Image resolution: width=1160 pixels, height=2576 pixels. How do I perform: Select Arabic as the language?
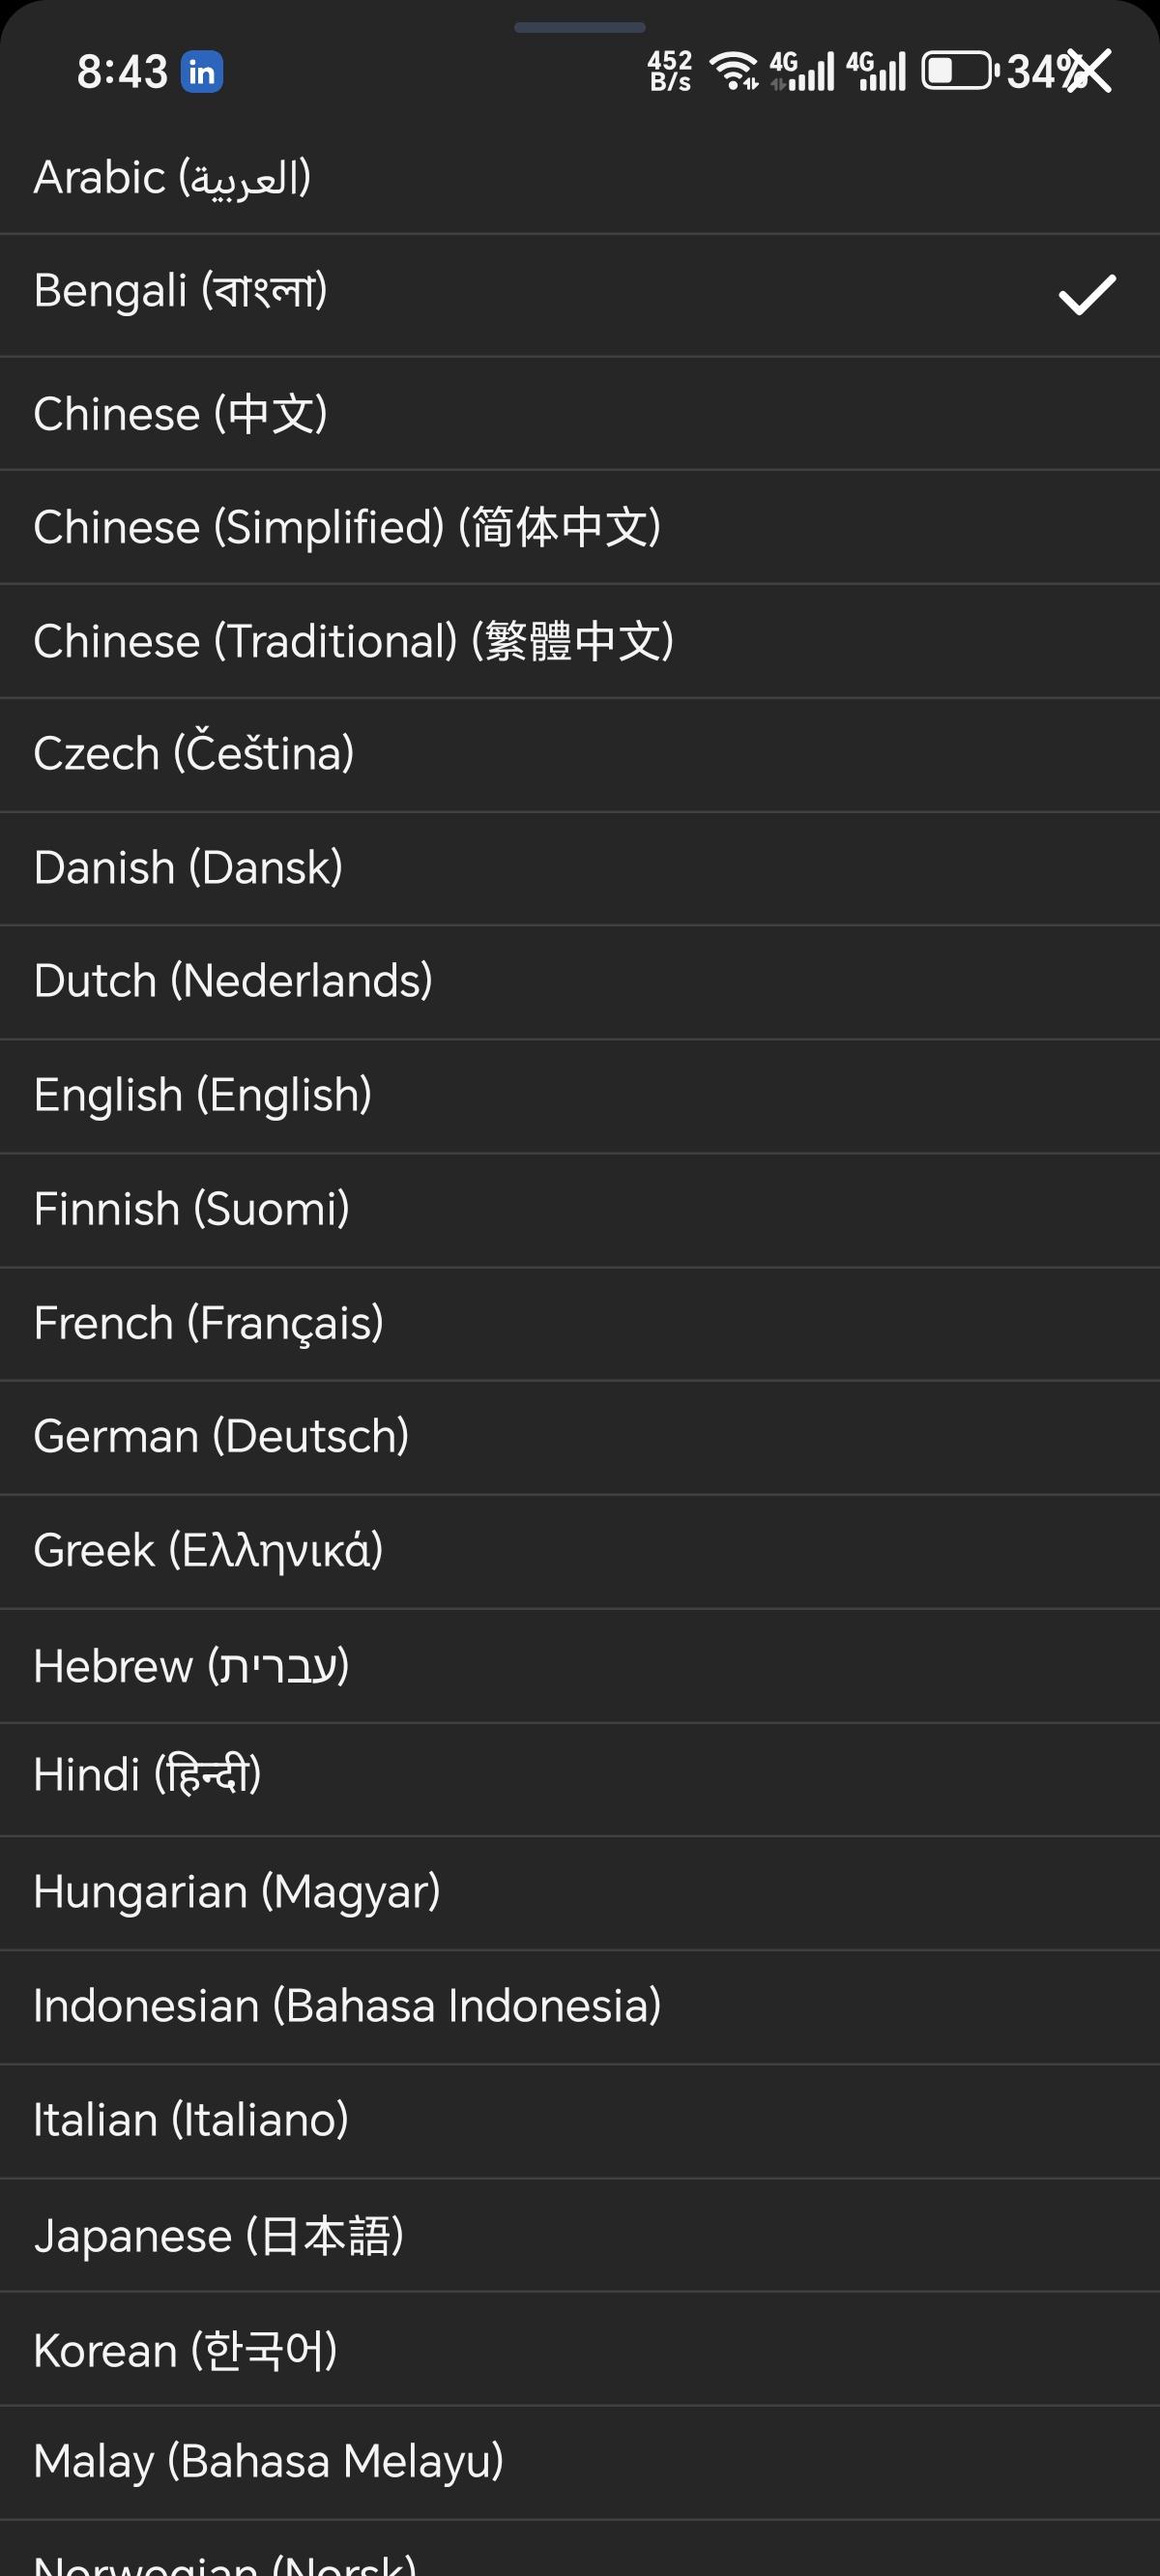pyautogui.click(x=172, y=178)
